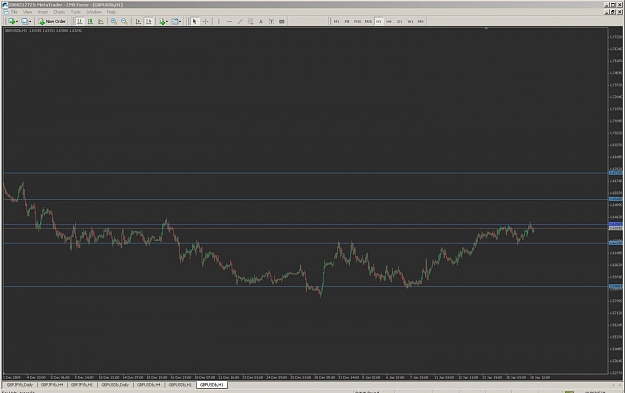Select the crosshair tool

[x=205, y=22]
